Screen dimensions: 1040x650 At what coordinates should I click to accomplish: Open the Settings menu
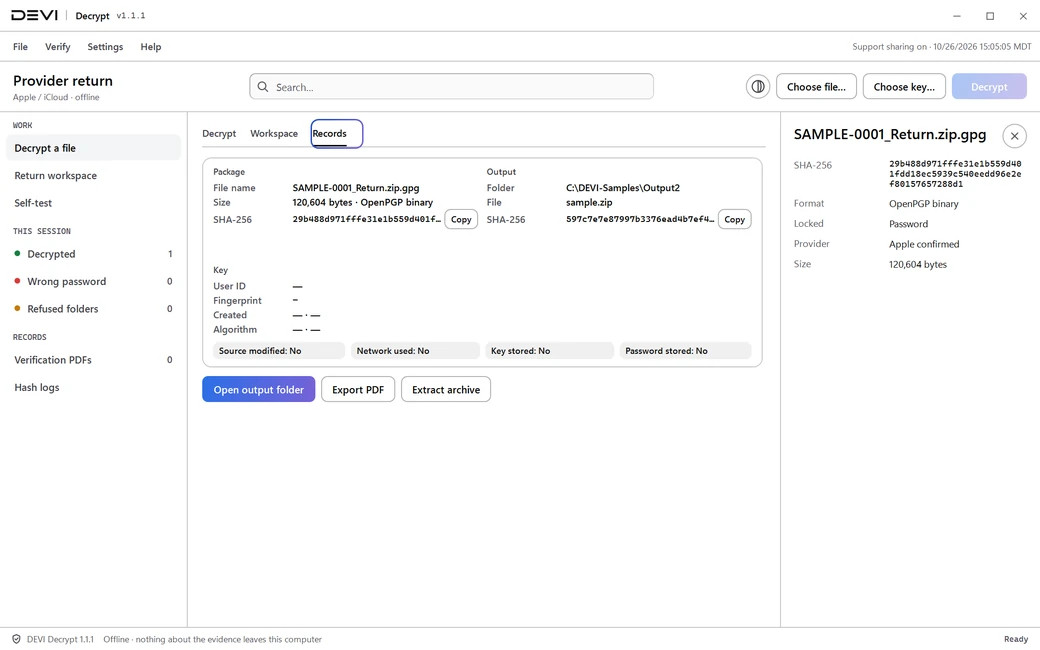tap(105, 47)
